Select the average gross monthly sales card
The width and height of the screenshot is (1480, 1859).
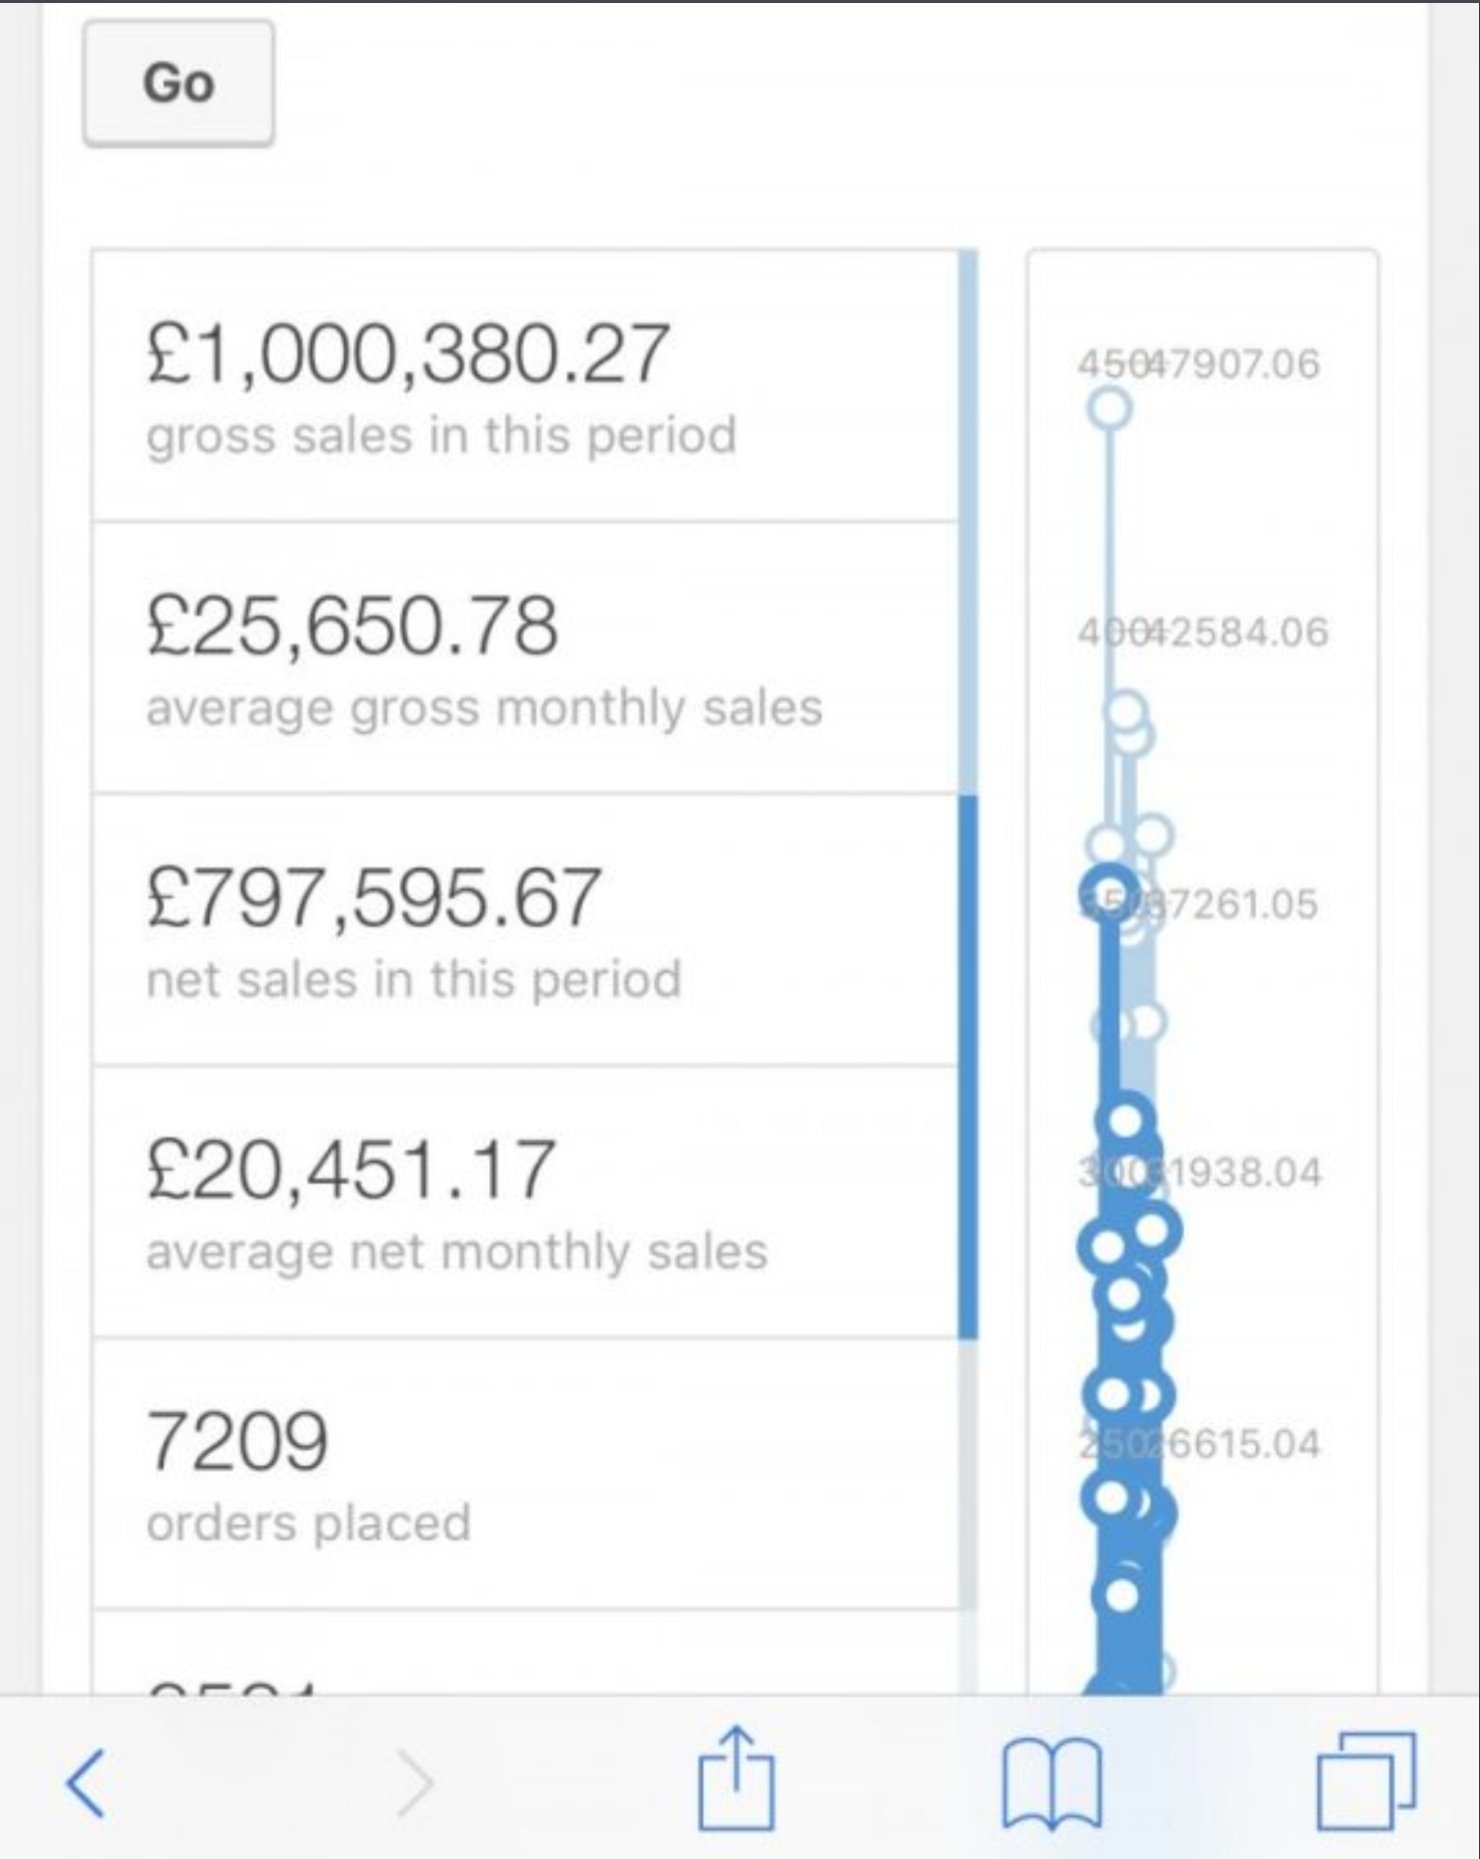pyautogui.click(x=525, y=658)
